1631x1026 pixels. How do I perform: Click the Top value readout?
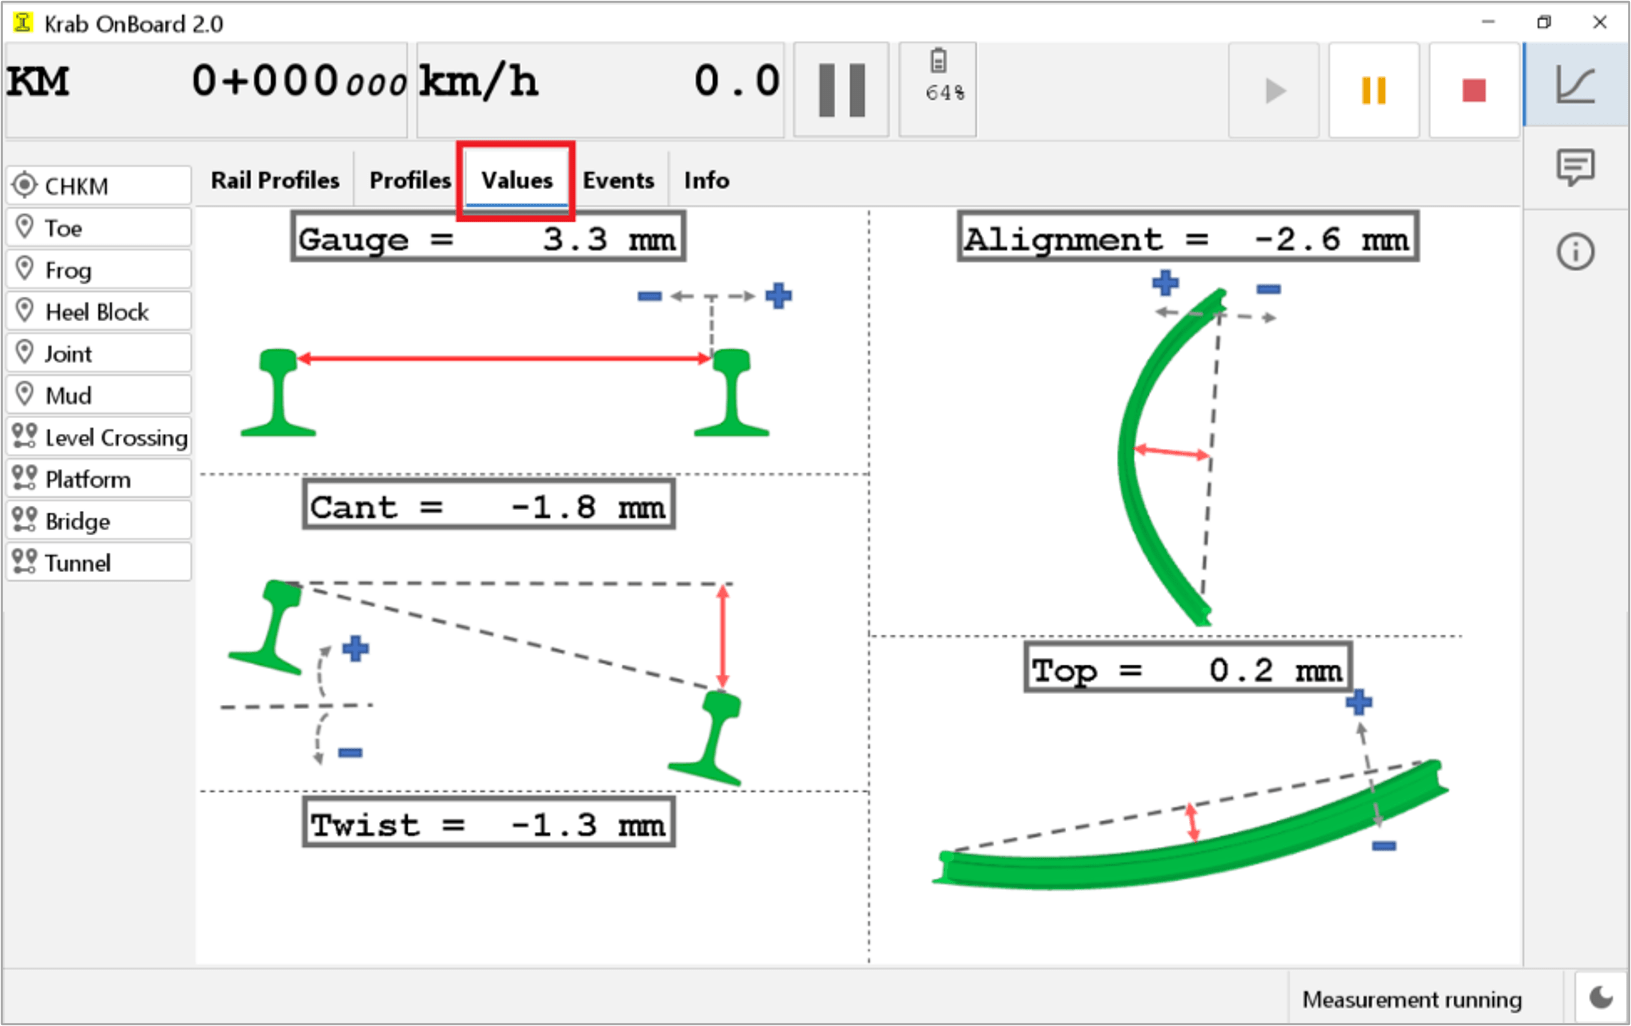click(1188, 669)
